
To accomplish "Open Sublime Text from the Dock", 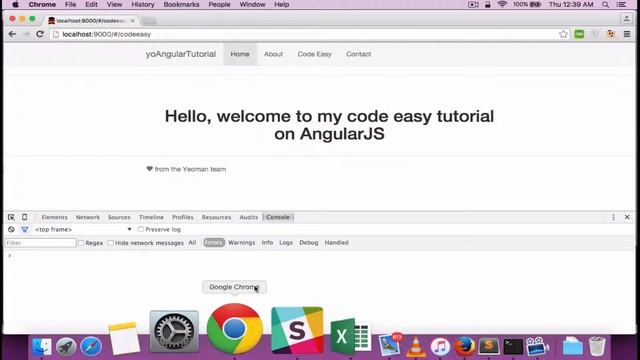I will (489, 347).
